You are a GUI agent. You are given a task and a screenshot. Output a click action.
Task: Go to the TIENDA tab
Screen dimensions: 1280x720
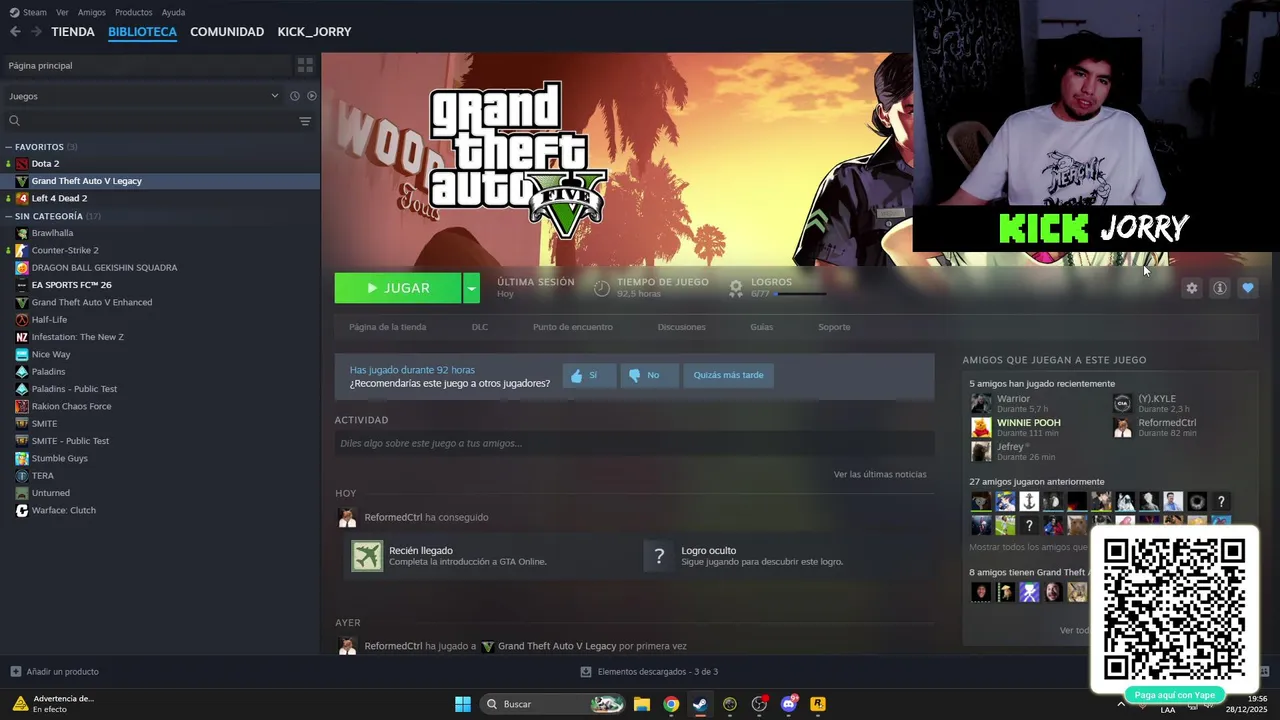coord(73,32)
